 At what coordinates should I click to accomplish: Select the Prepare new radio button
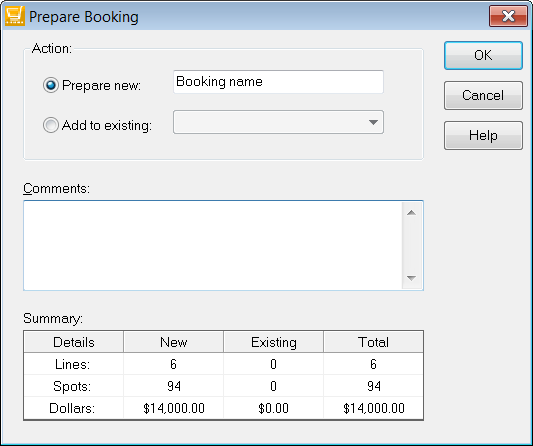coord(51,85)
